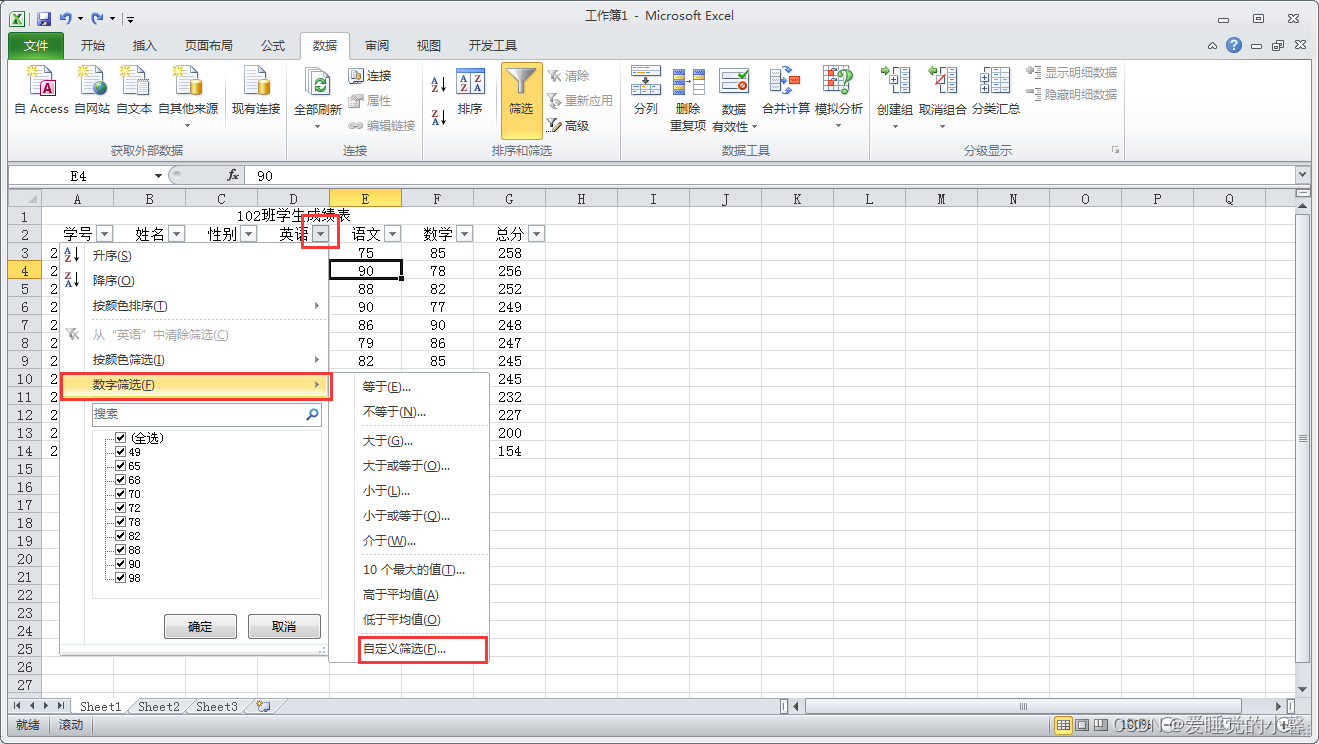Uncheck value 88 in filter list

click(x=121, y=550)
